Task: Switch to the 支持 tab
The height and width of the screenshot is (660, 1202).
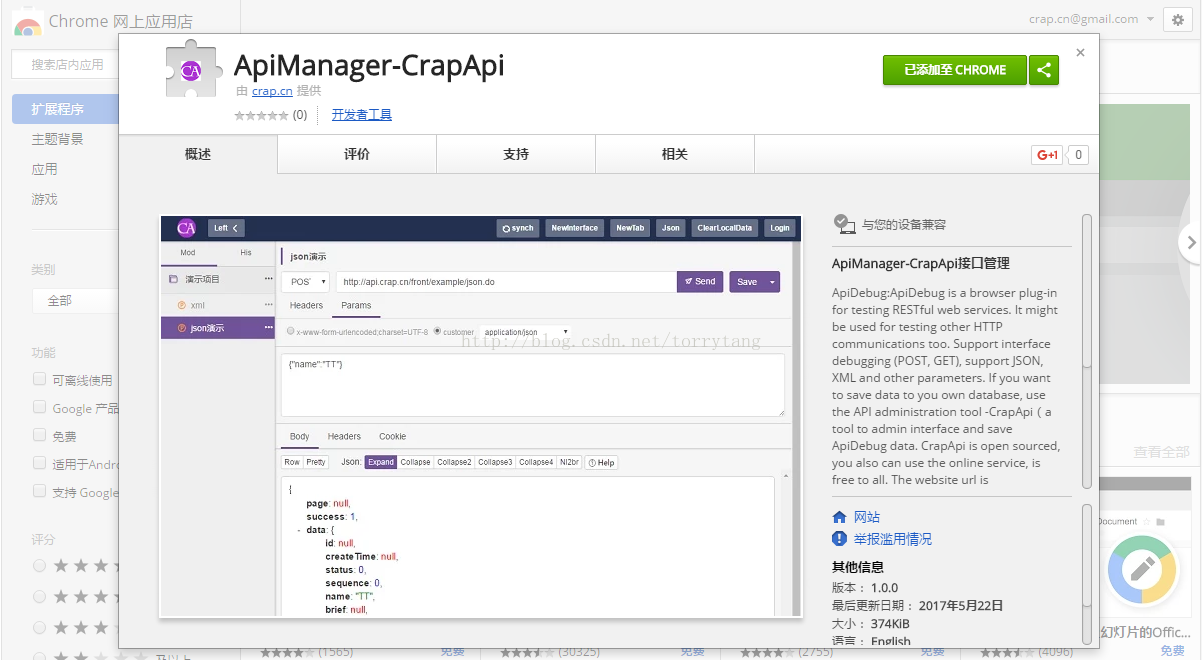Action: pyautogui.click(x=516, y=155)
